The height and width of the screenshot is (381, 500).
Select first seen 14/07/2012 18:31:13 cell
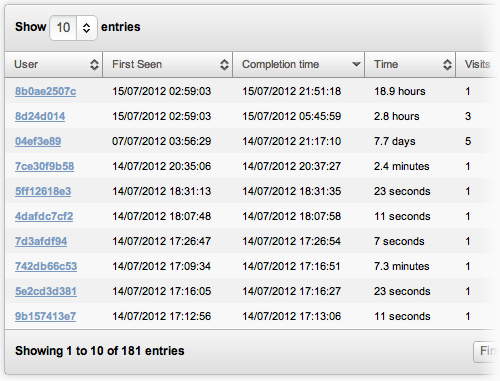pos(162,191)
